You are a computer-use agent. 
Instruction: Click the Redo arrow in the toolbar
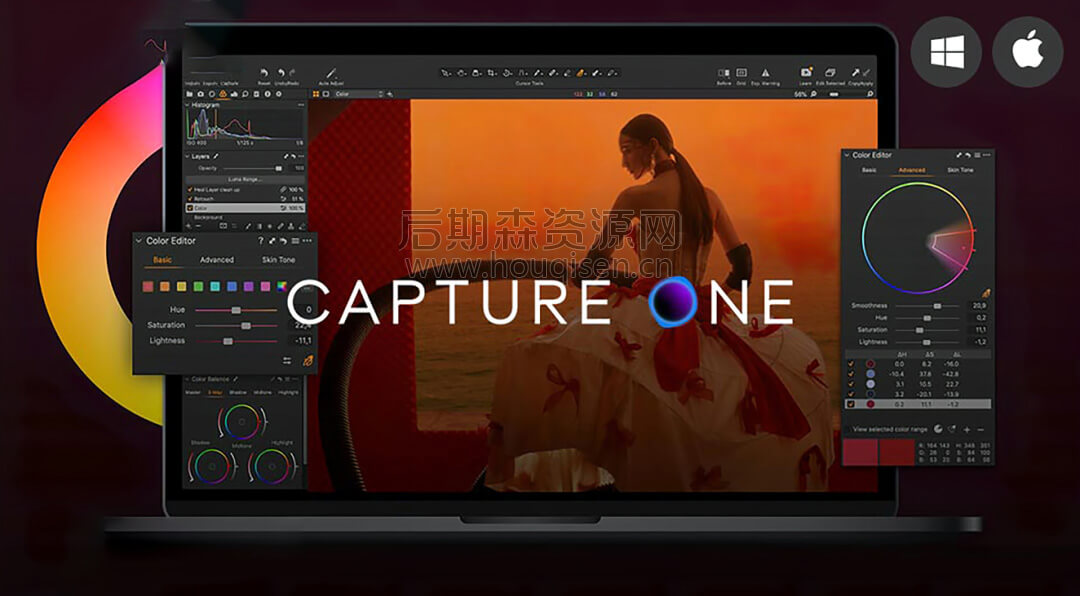point(293,72)
